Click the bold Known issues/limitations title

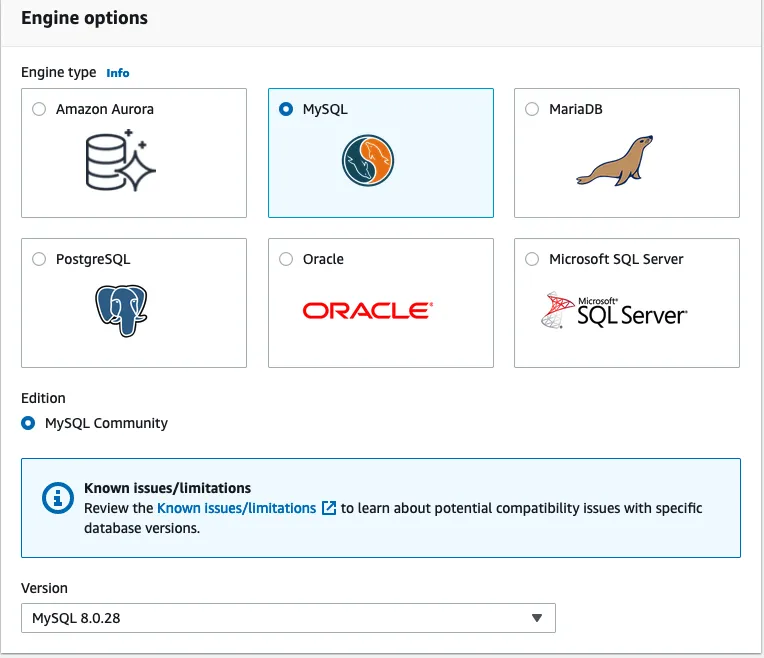click(x=168, y=488)
